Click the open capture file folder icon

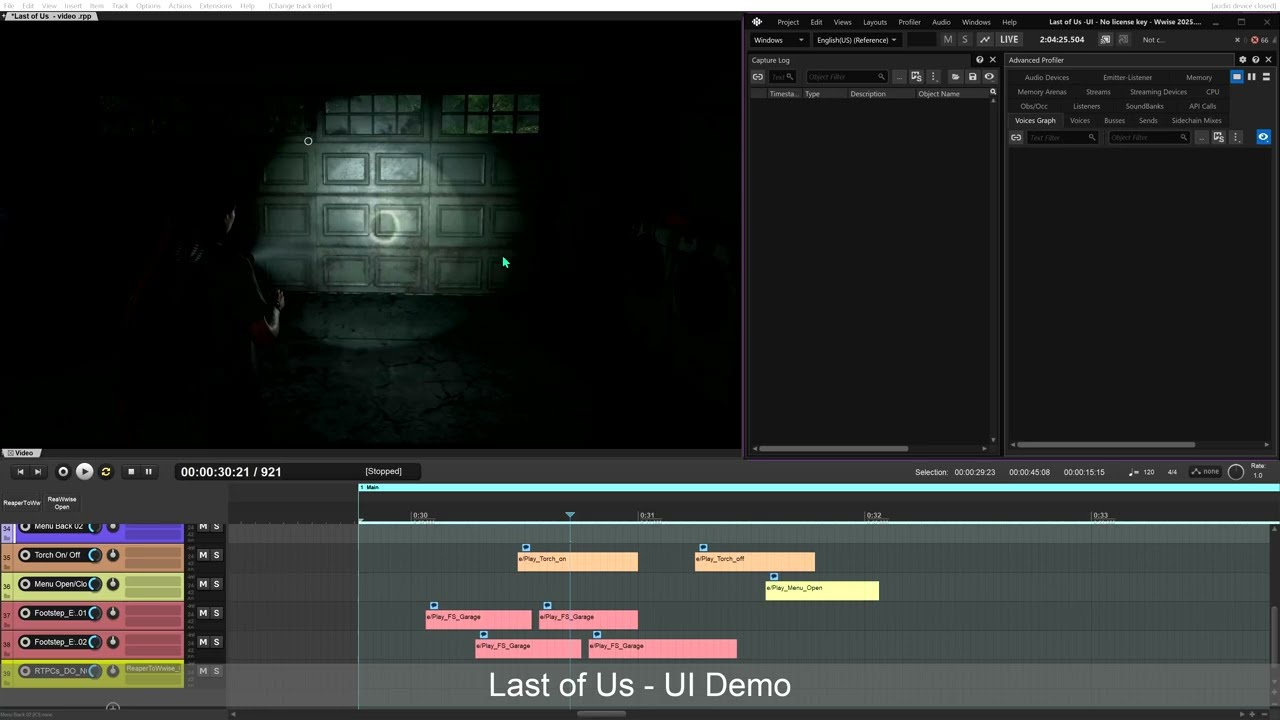pyautogui.click(x=955, y=77)
